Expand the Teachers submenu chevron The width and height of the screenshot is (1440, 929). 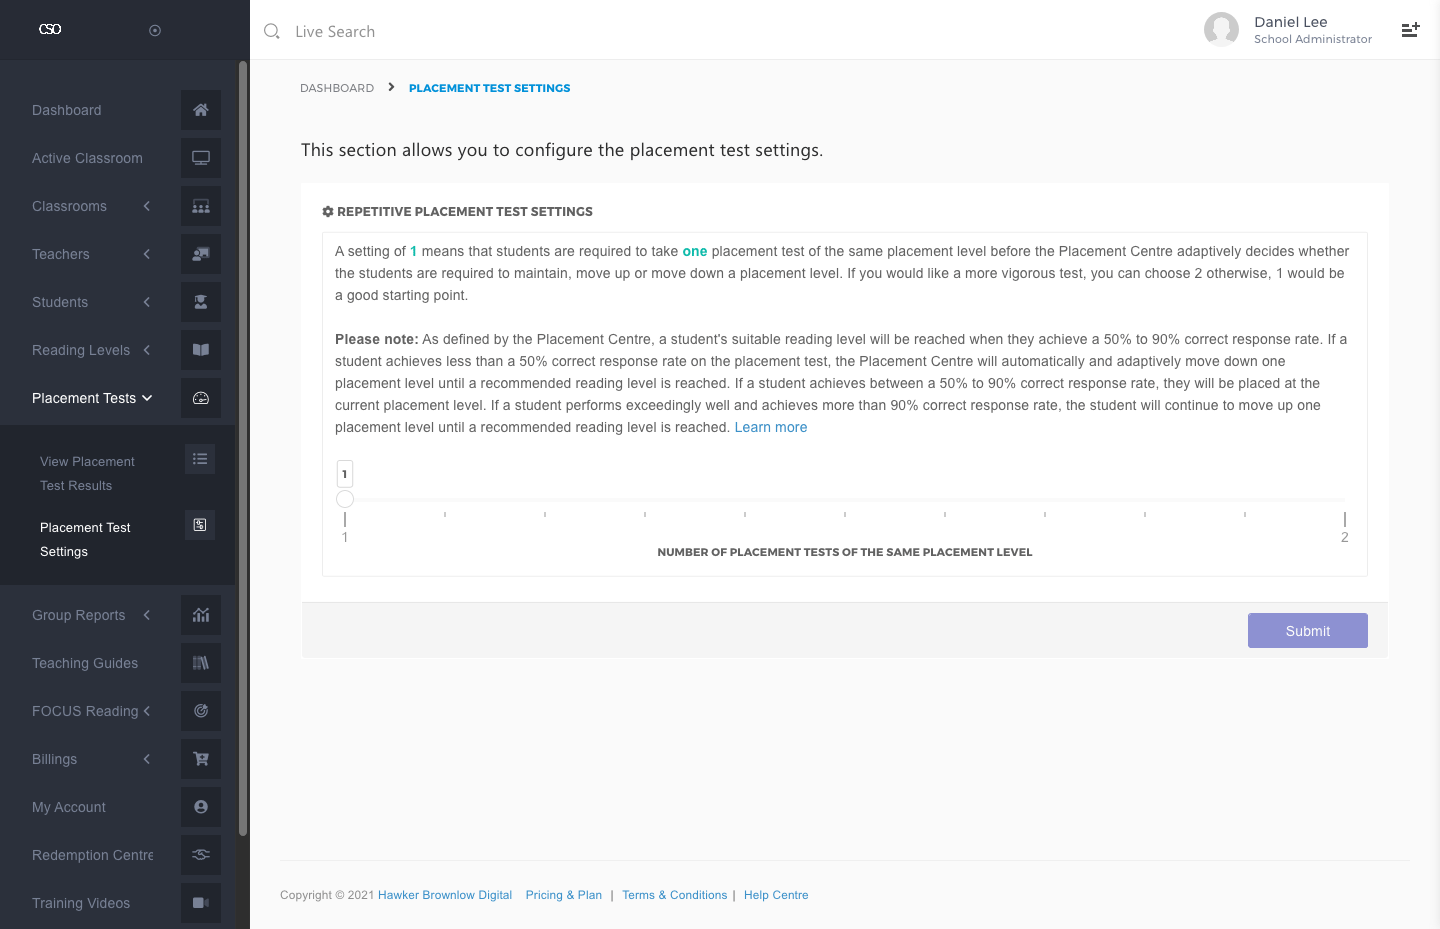(147, 254)
